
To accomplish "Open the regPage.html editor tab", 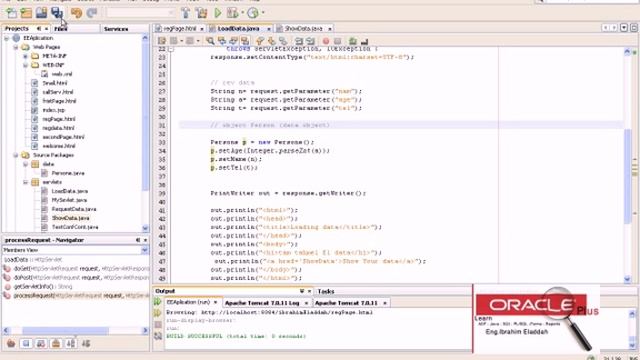I will 180,29.
